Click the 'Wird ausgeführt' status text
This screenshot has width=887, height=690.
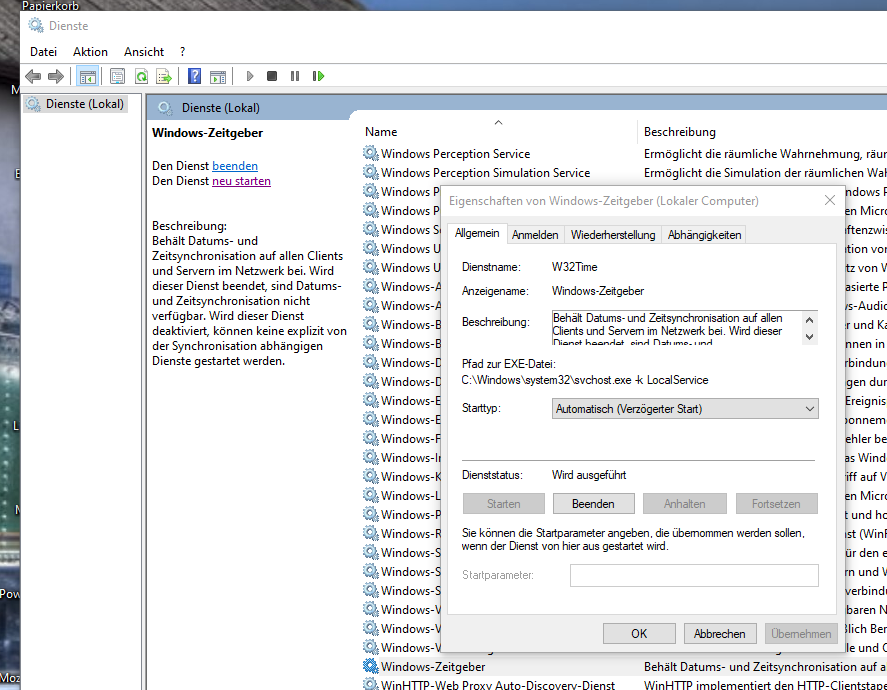point(589,475)
